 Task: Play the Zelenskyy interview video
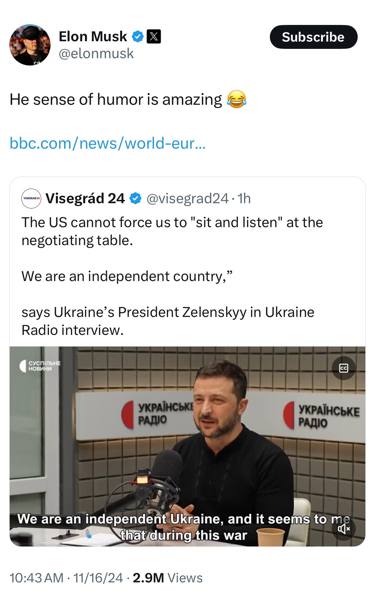(x=187, y=446)
